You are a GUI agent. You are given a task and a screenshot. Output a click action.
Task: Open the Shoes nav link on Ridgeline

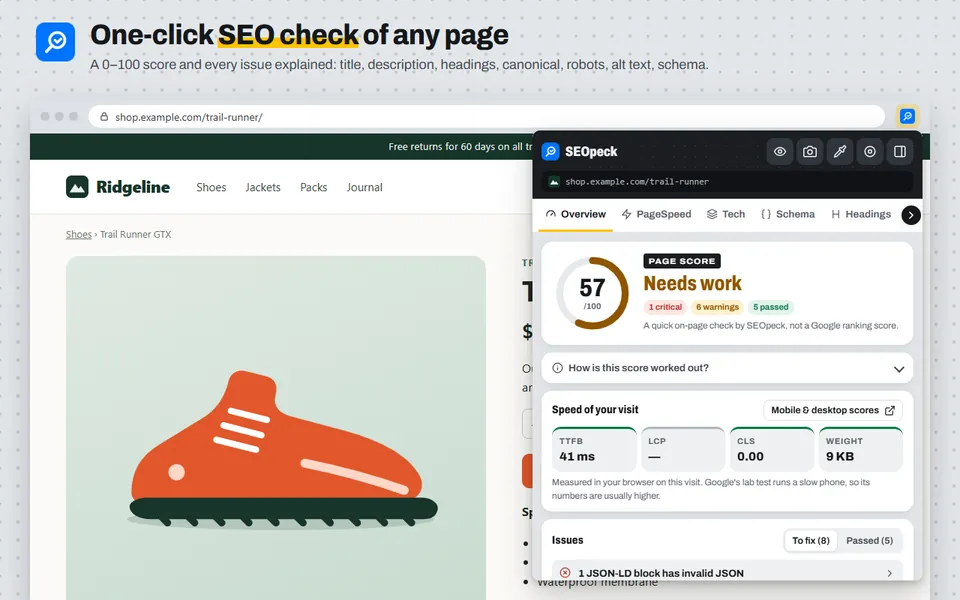click(x=211, y=187)
